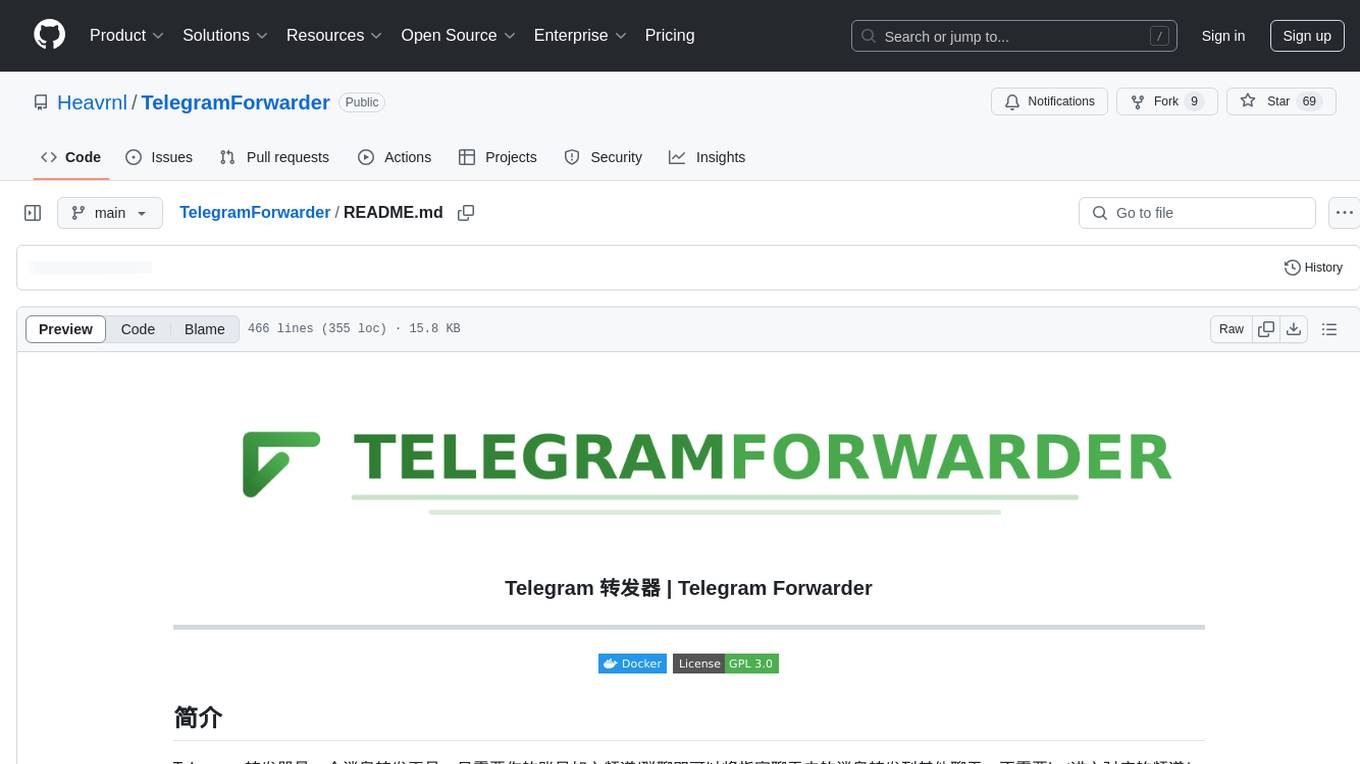Switch to the Pull requests tab
This screenshot has height=764, width=1360.
point(274,157)
